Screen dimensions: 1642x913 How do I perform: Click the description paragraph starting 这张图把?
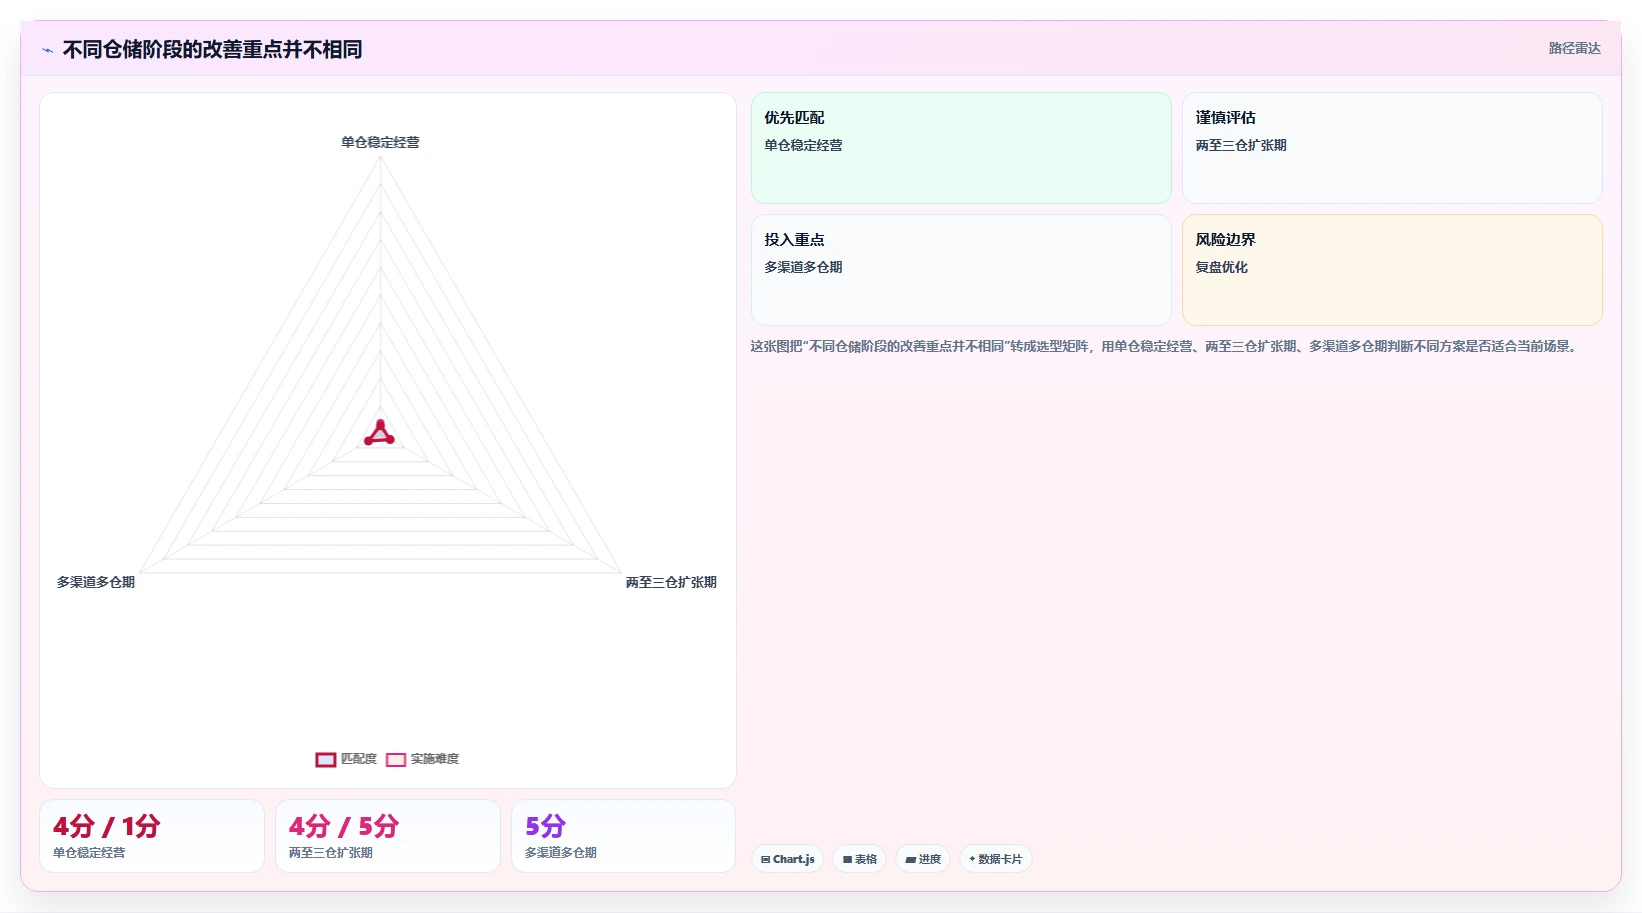(x=1165, y=346)
